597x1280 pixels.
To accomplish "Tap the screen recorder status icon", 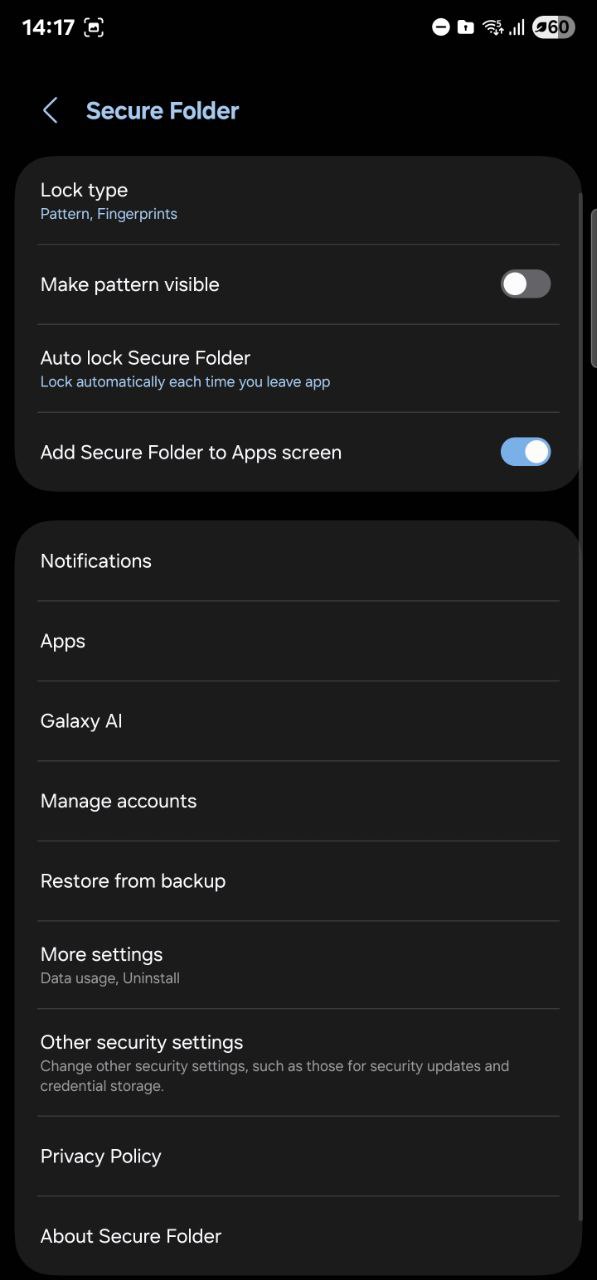I will click(93, 28).
